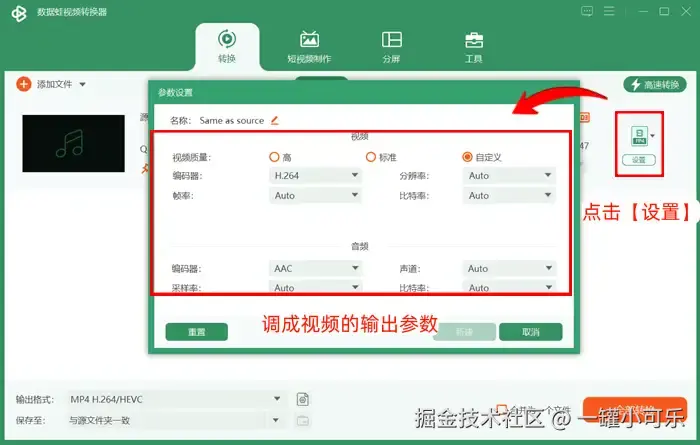This screenshot has height=445, width=700.
Task: Click the orange plus add-file icon
Action: tap(24, 84)
